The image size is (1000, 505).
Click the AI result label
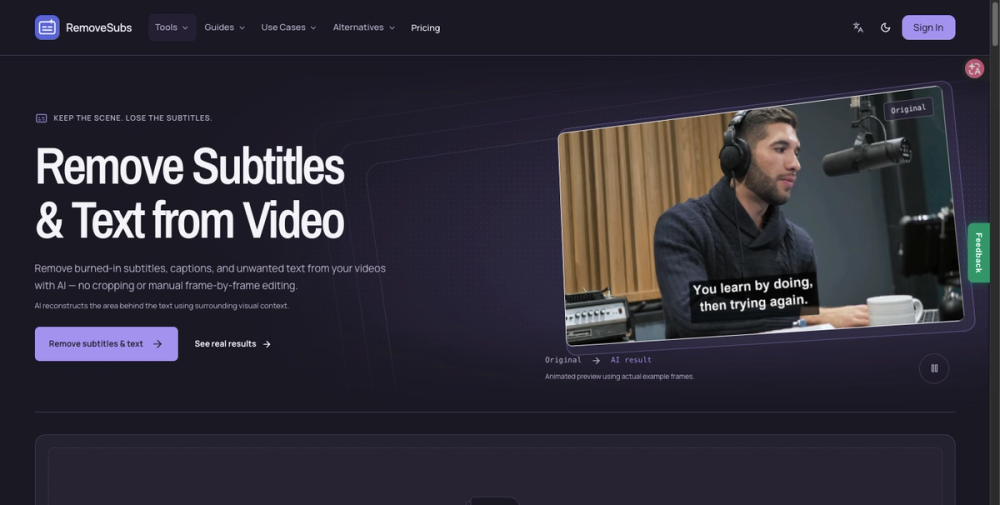click(631, 360)
